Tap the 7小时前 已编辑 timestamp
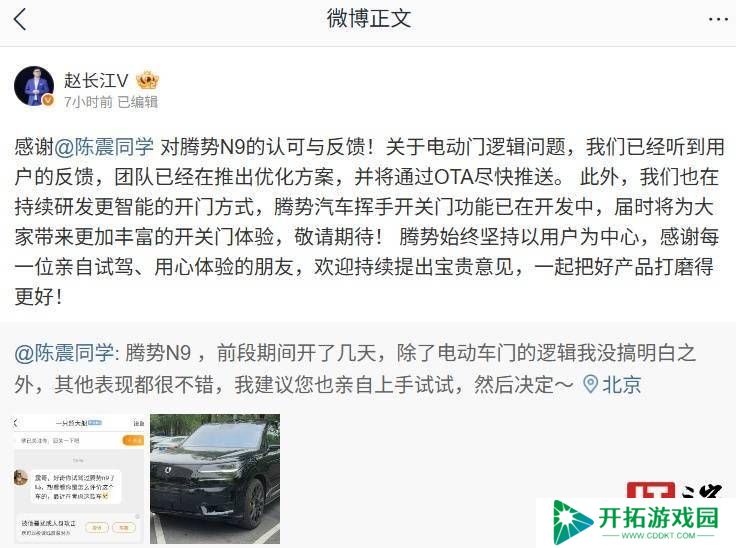Viewport: 736px width, 548px height. coord(111,101)
